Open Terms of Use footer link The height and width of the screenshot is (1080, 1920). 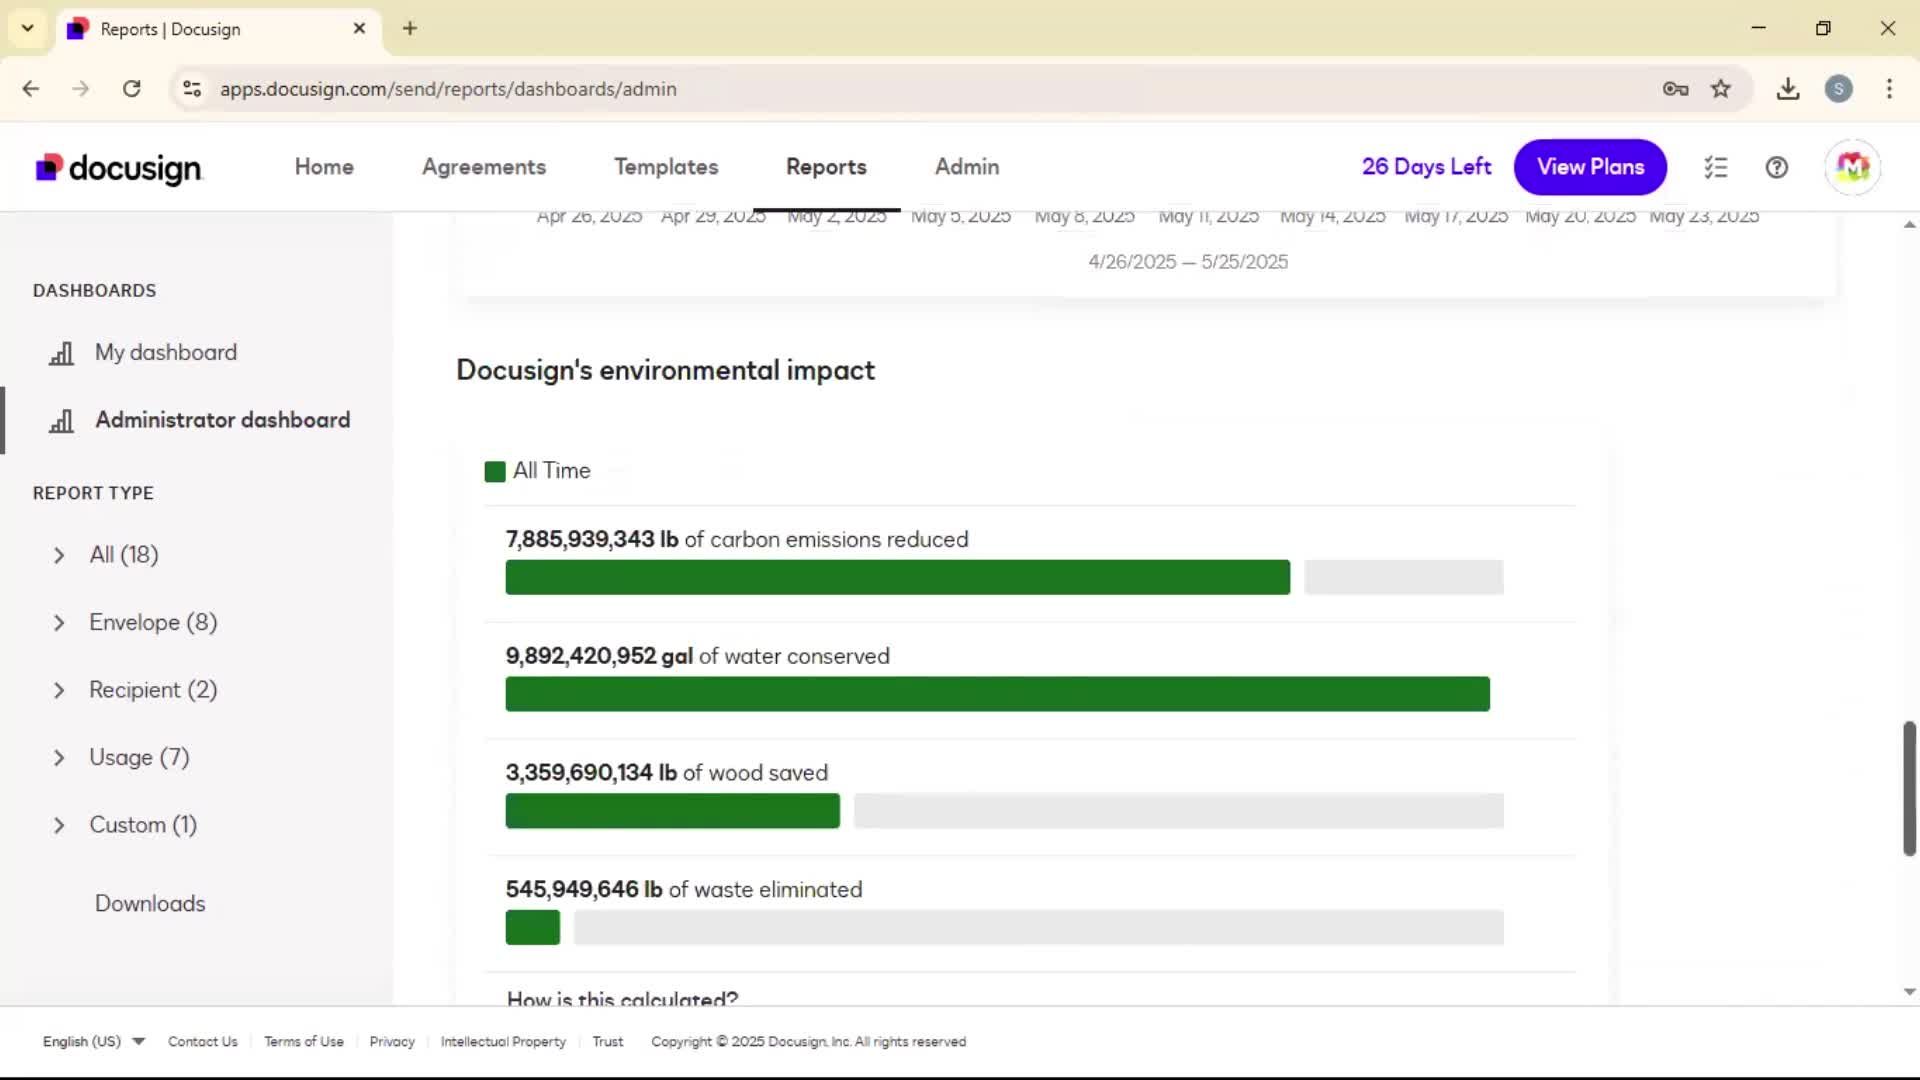coord(304,1041)
